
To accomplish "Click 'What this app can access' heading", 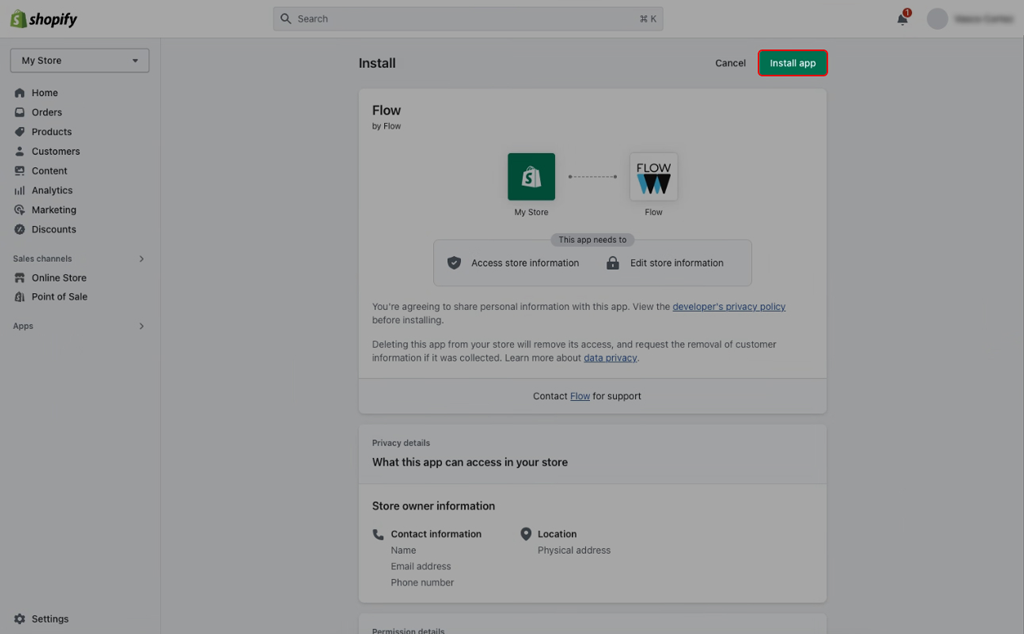I will pyautogui.click(x=470, y=462).
